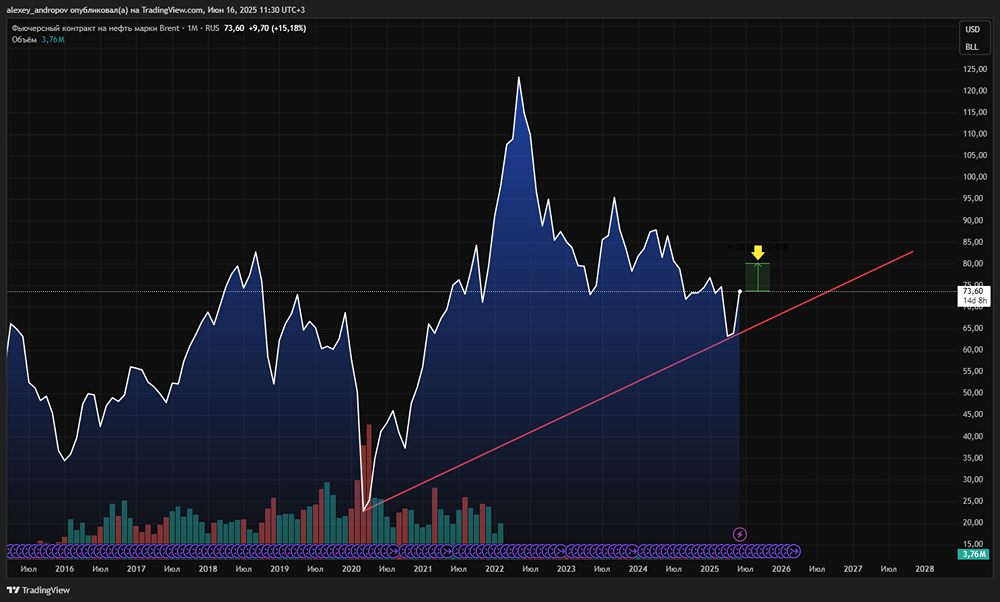The height and width of the screenshot is (602, 1000).
Task: Click the 85,00 price axis label
Action: 974,242
